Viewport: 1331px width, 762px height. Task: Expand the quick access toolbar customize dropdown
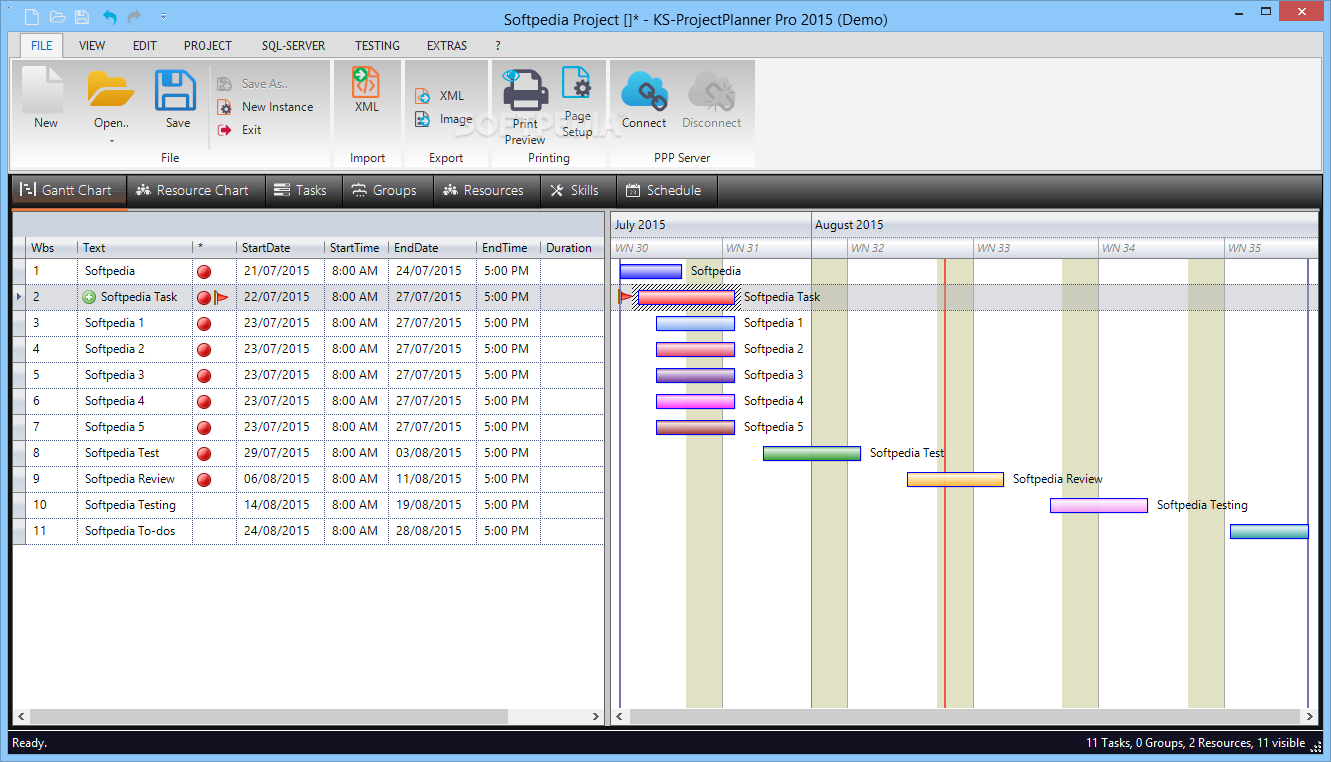pyautogui.click(x=163, y=17)
